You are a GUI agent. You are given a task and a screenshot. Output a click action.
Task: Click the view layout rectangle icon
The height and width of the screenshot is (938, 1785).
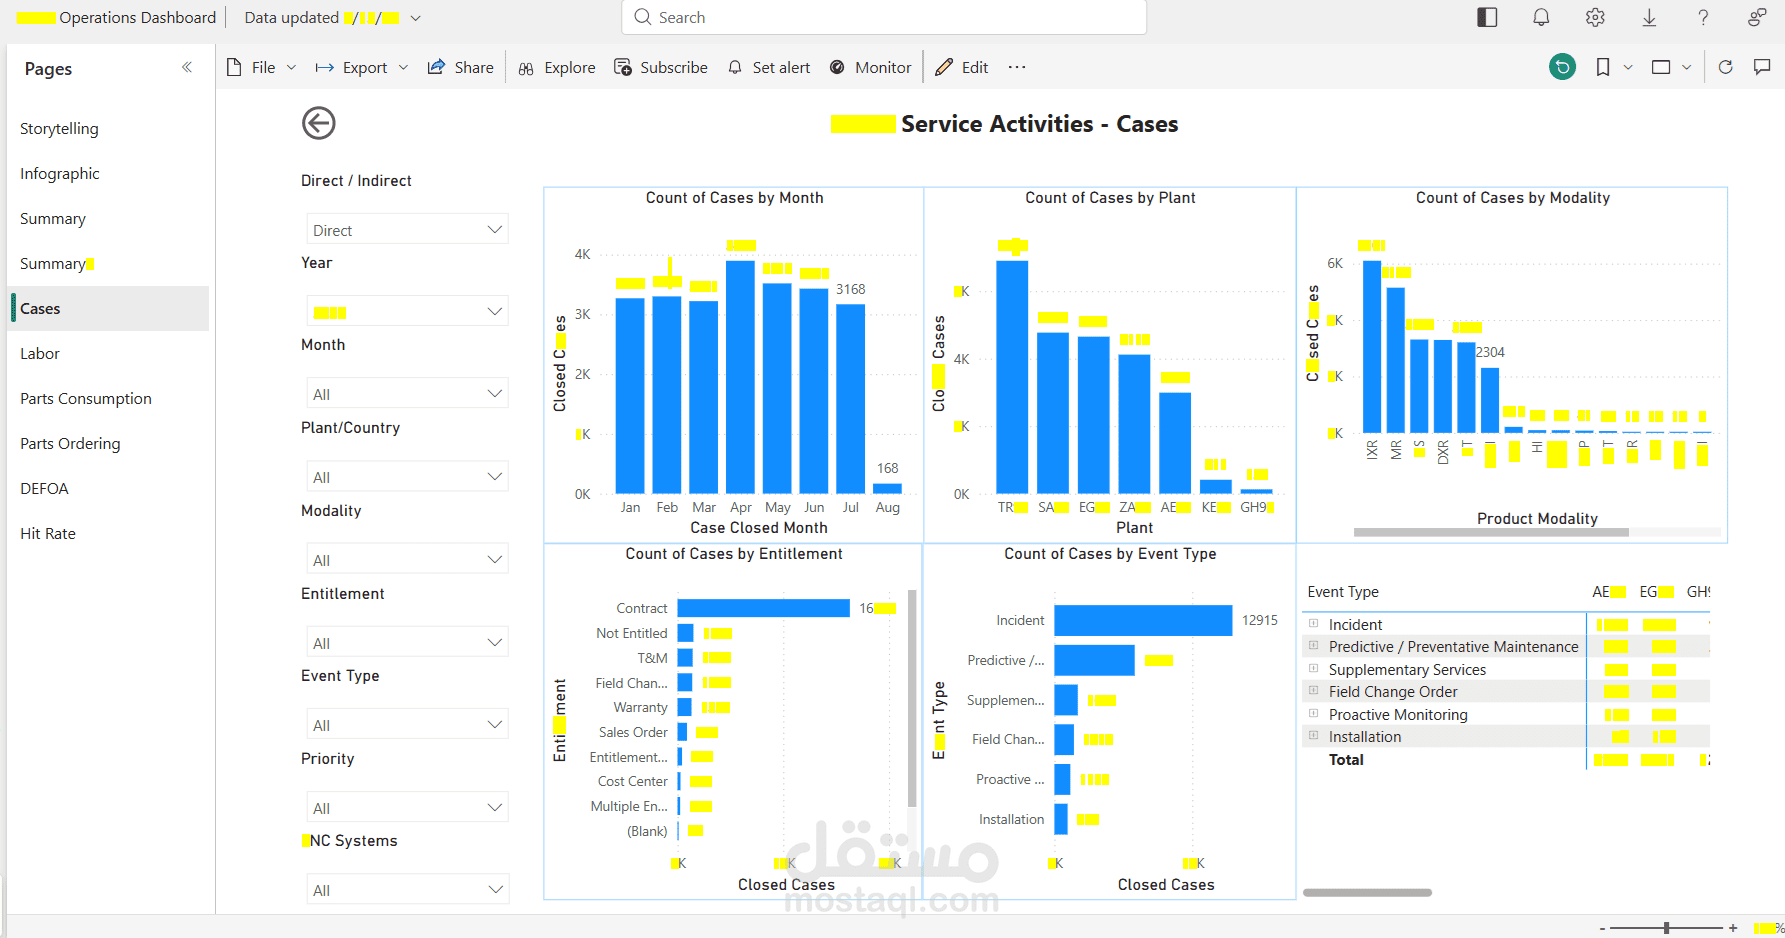[1661, 67]
